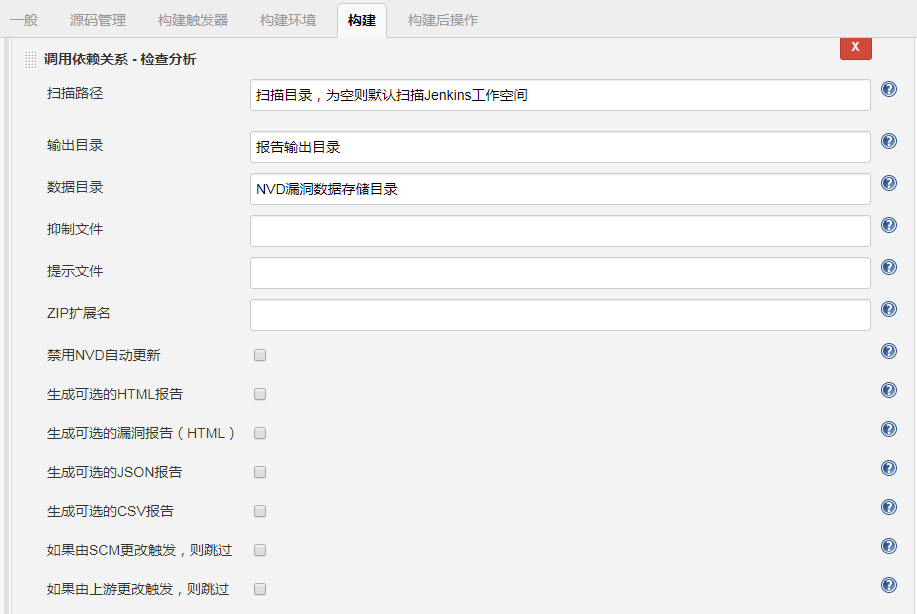The image size is (917, 614).
Task: Enable 禁用NVD自动更新 checkbox
Action: [260, 355]
